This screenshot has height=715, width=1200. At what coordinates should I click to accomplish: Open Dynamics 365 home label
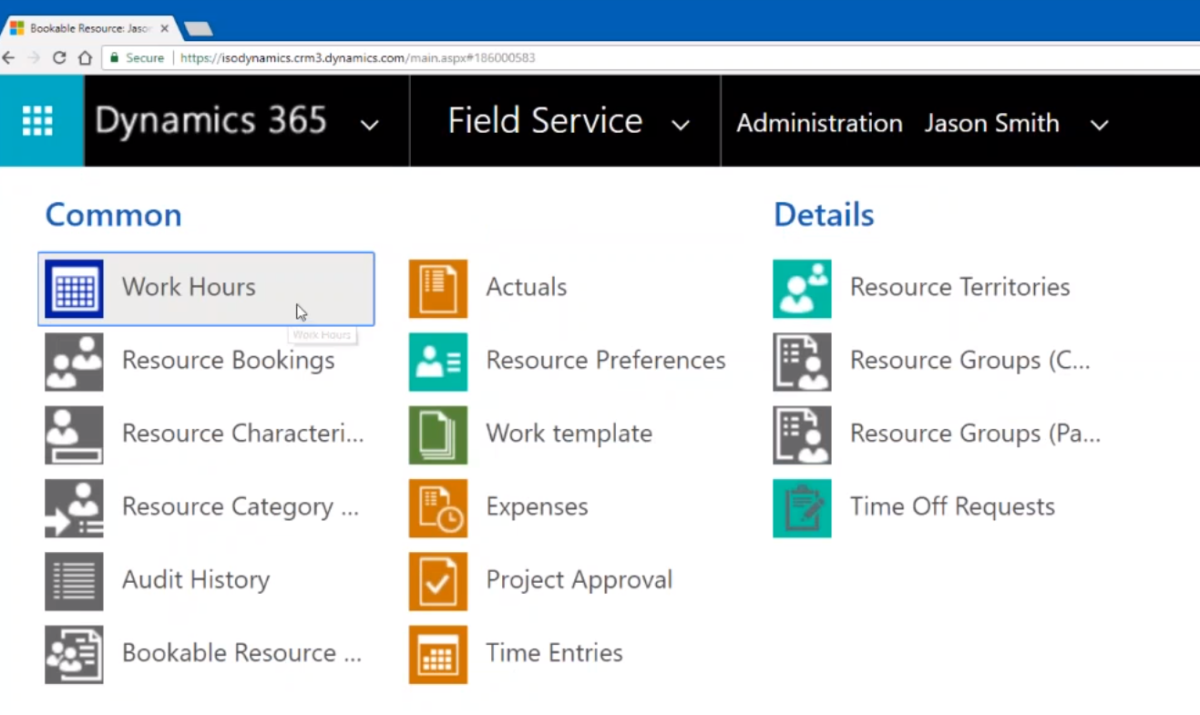211,121
